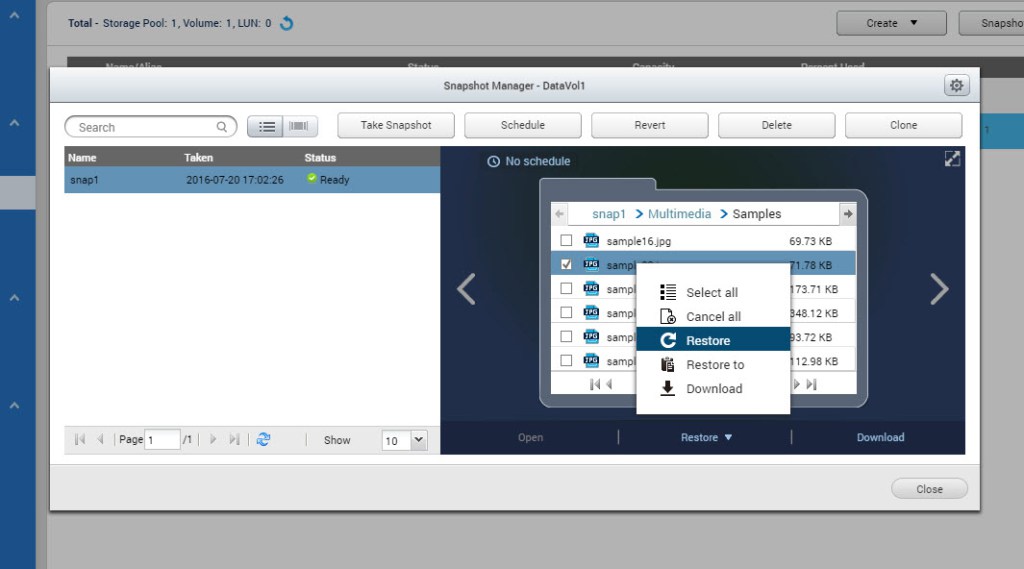The height and width of the screenshot is (569, 1024).
Task: Expand the Create dropdown button
Action: coord(891,23)
